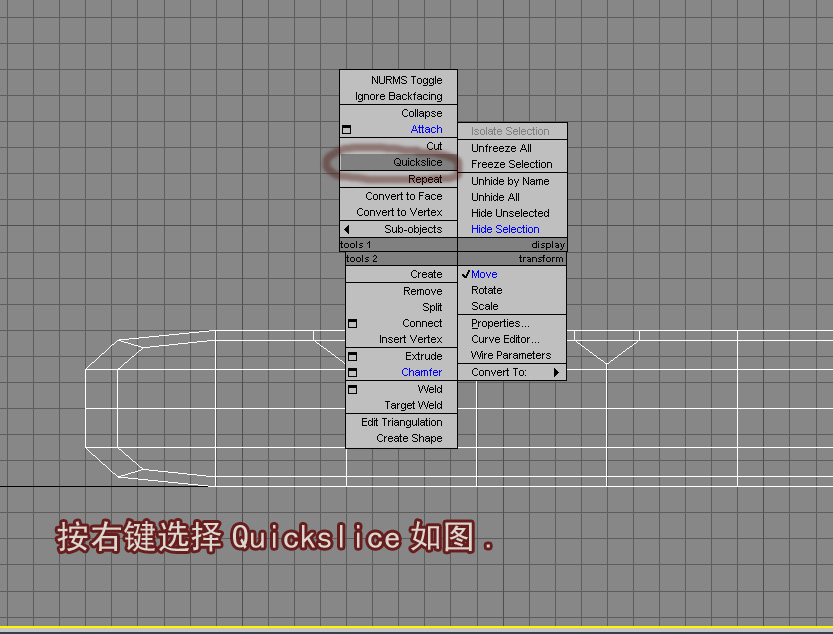
Task: Choose Freeze Selection
Action: 512,164
